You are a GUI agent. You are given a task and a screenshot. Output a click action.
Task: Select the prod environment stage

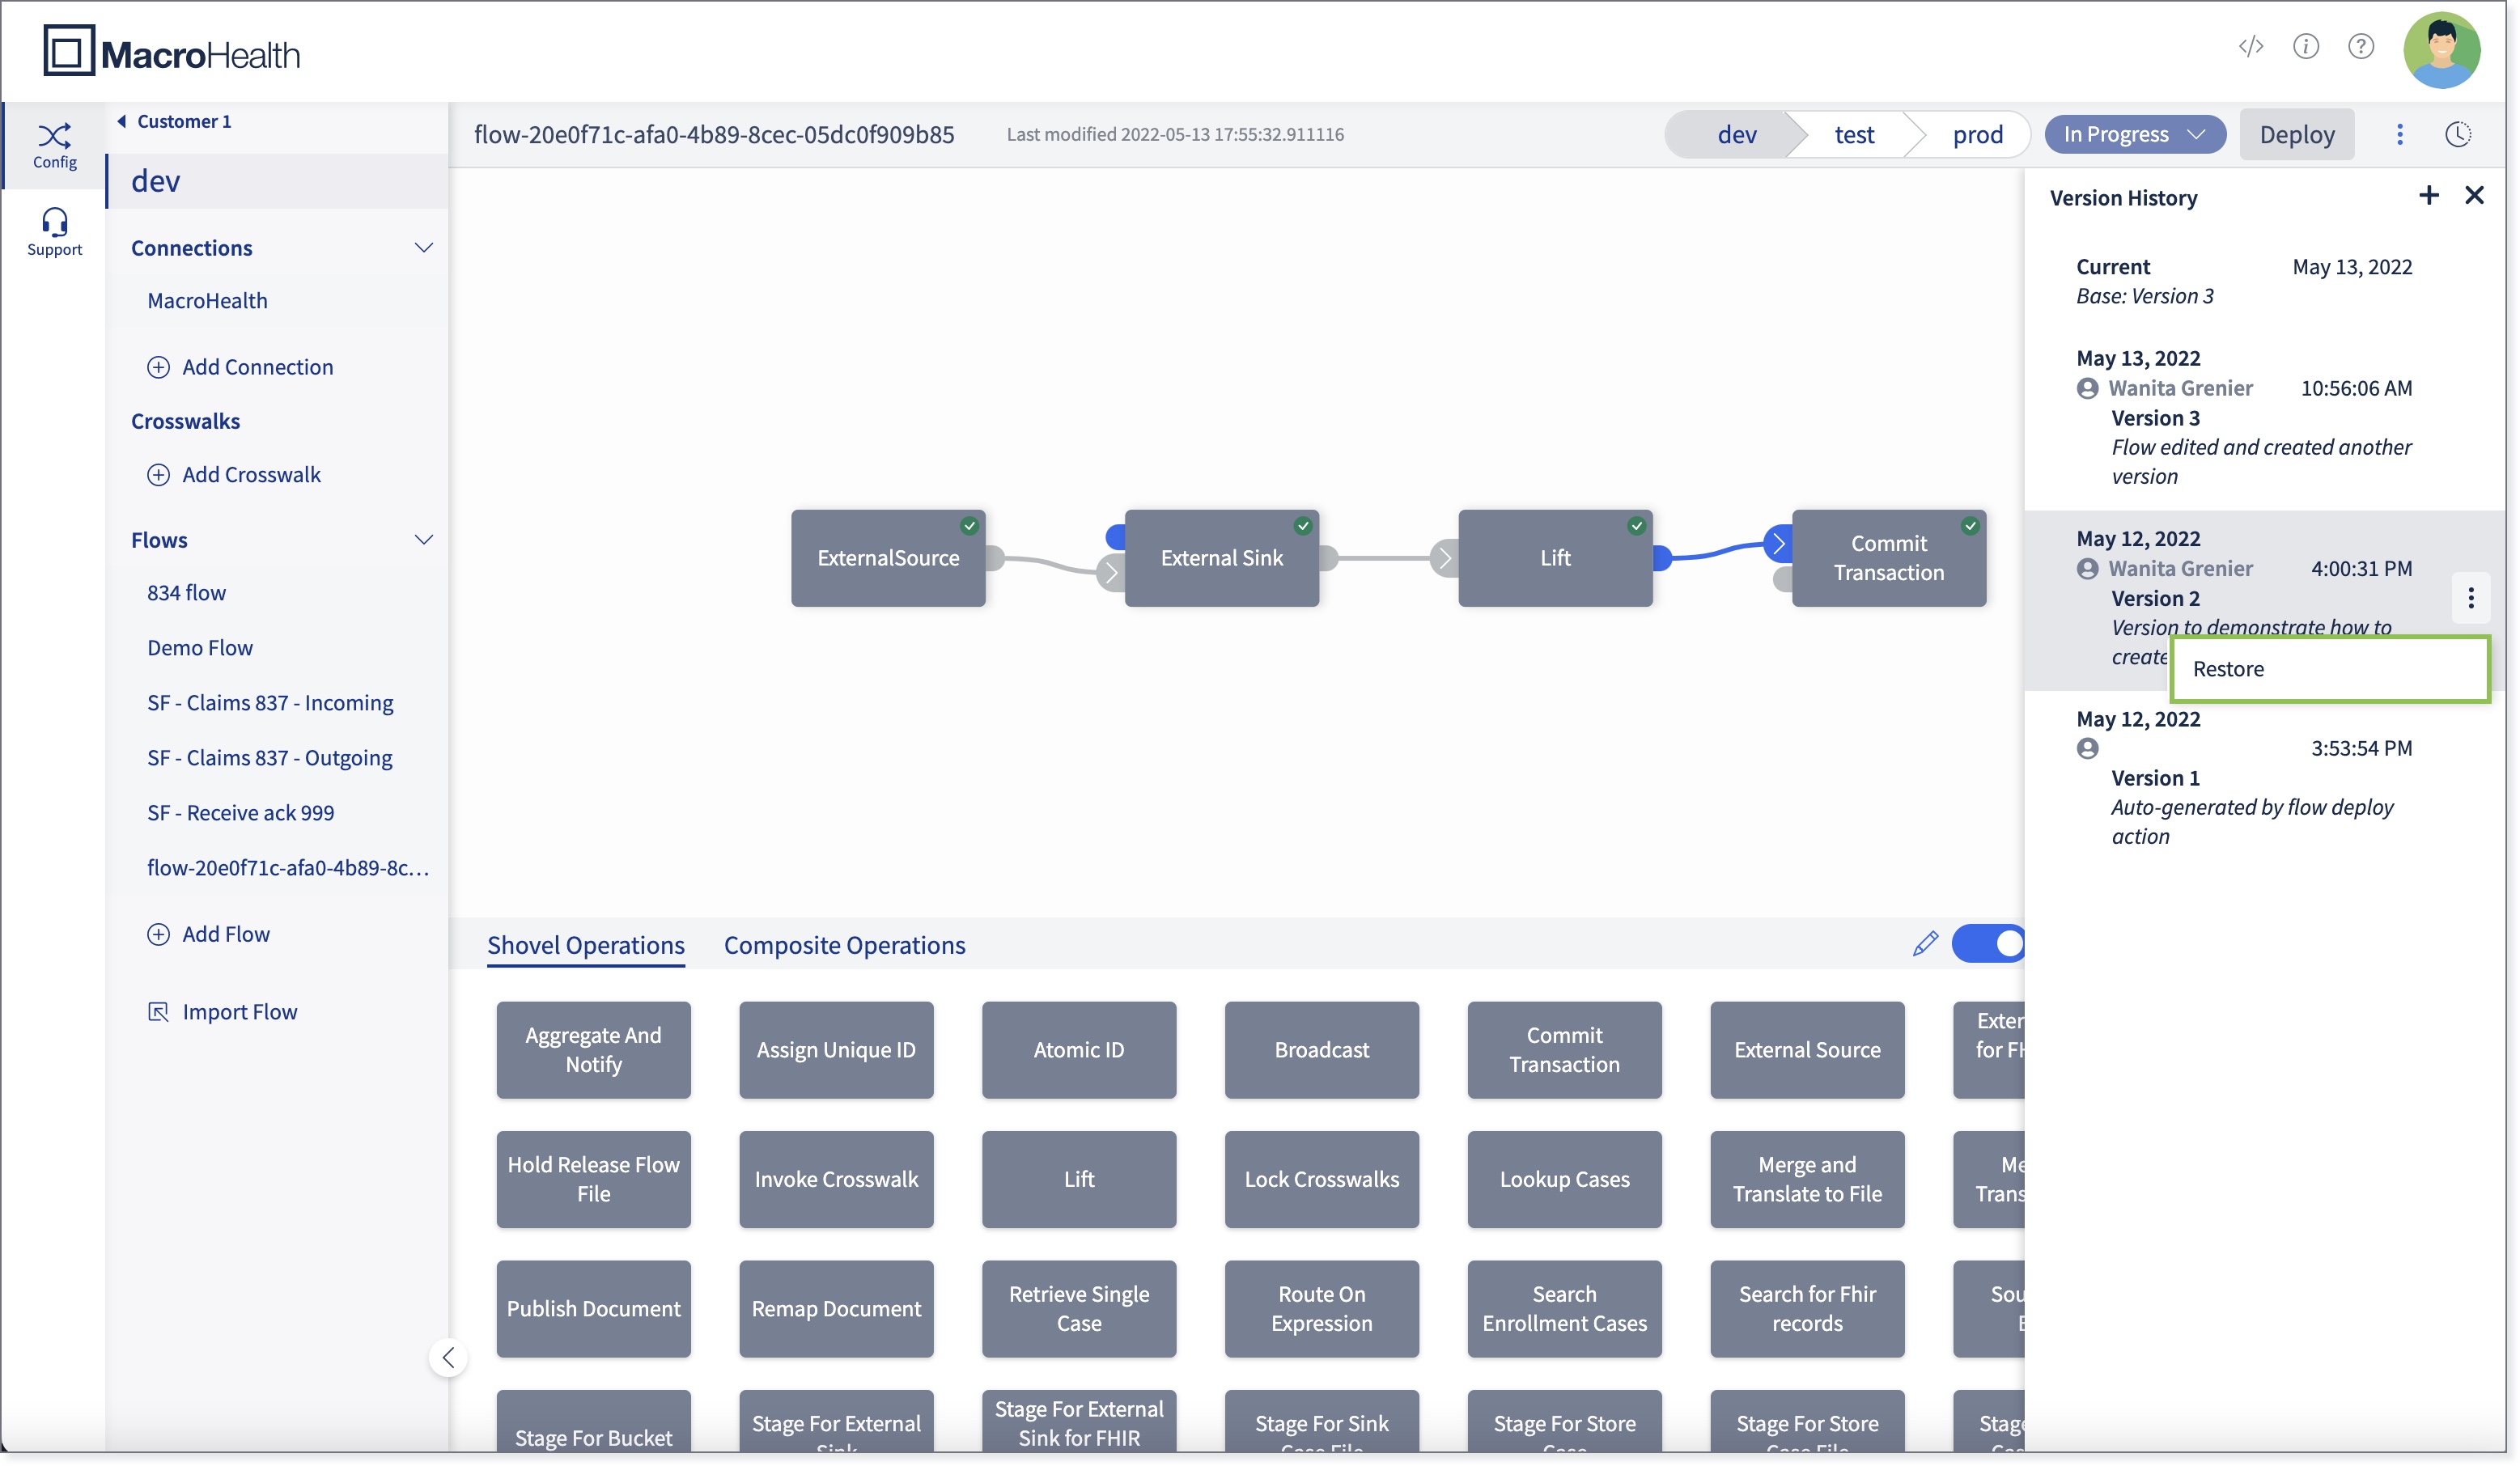[x=1977, y=134]
